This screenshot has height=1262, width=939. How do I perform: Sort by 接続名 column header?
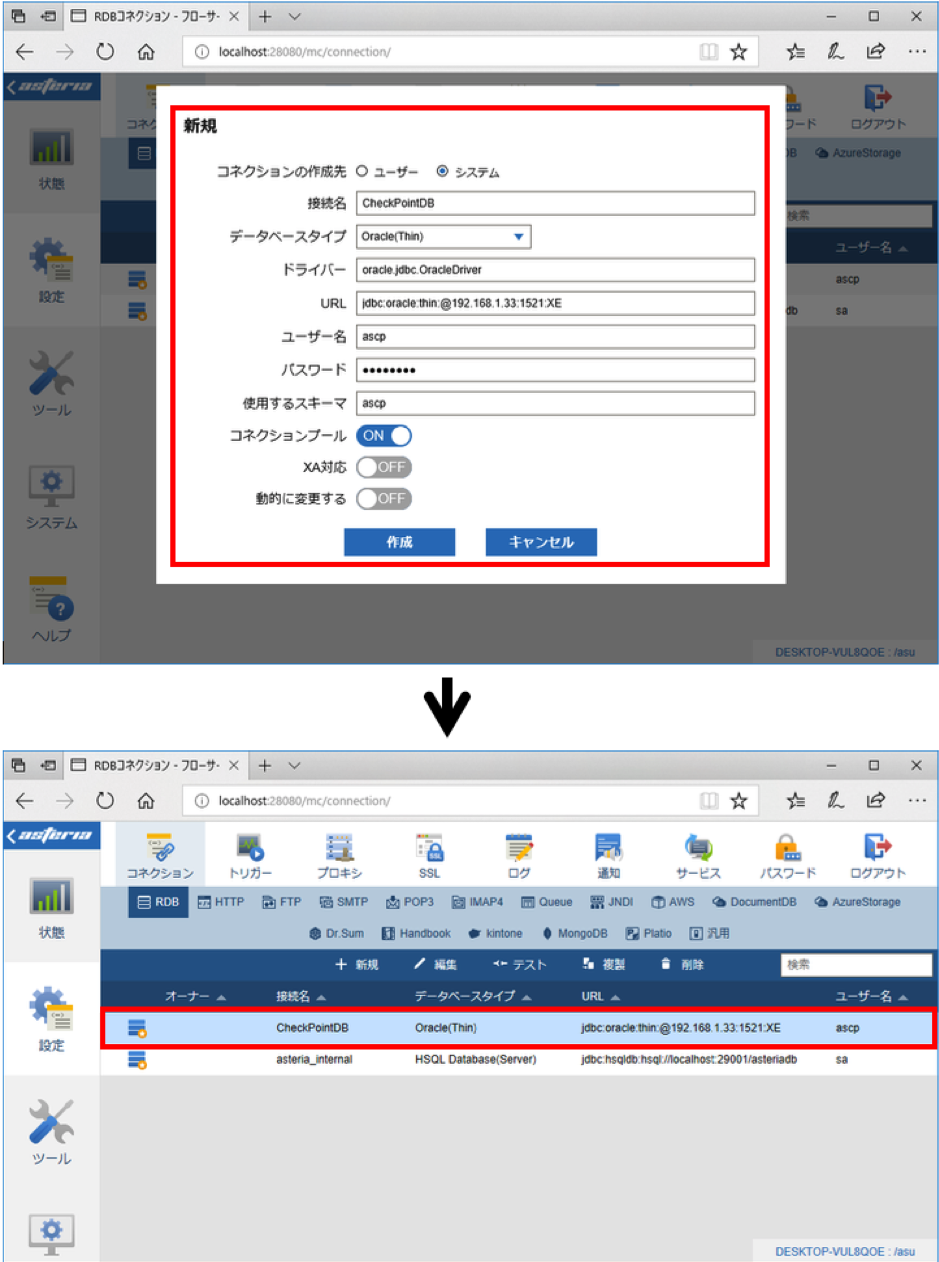[x=300, y=997]
